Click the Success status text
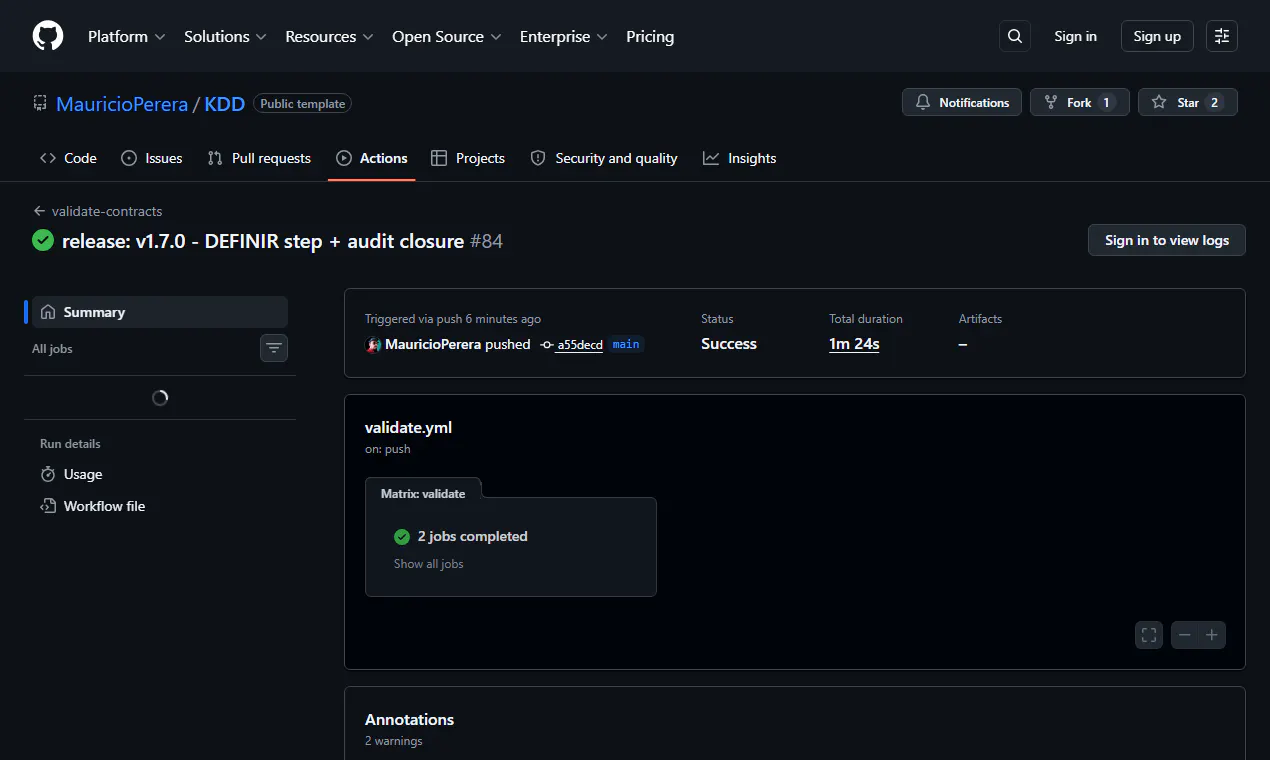This screenshot has height=760, width=1270. (x=729, y=343)
